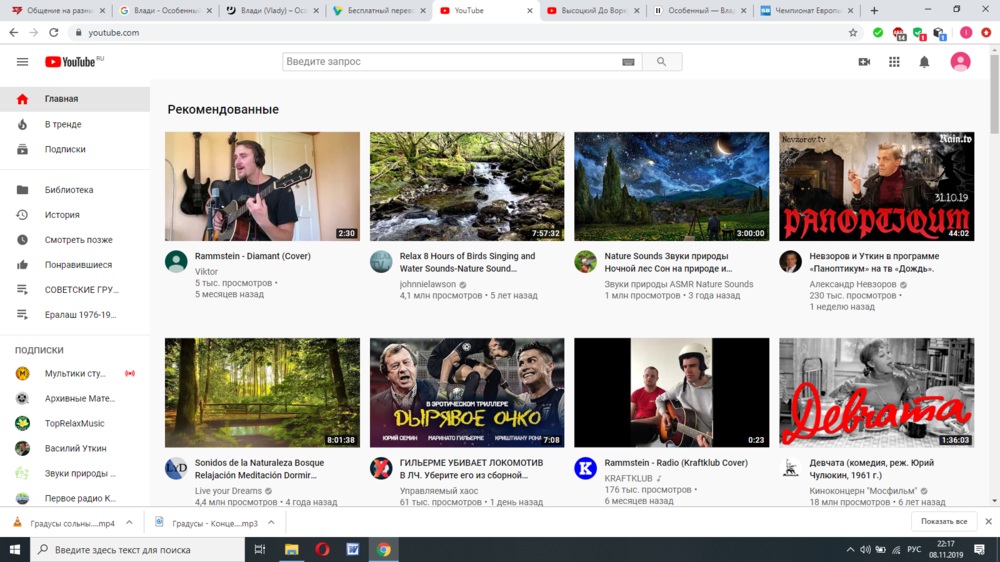Open the СОВЕТСКИЕ ГРУ... playlist

pos(75,290)
